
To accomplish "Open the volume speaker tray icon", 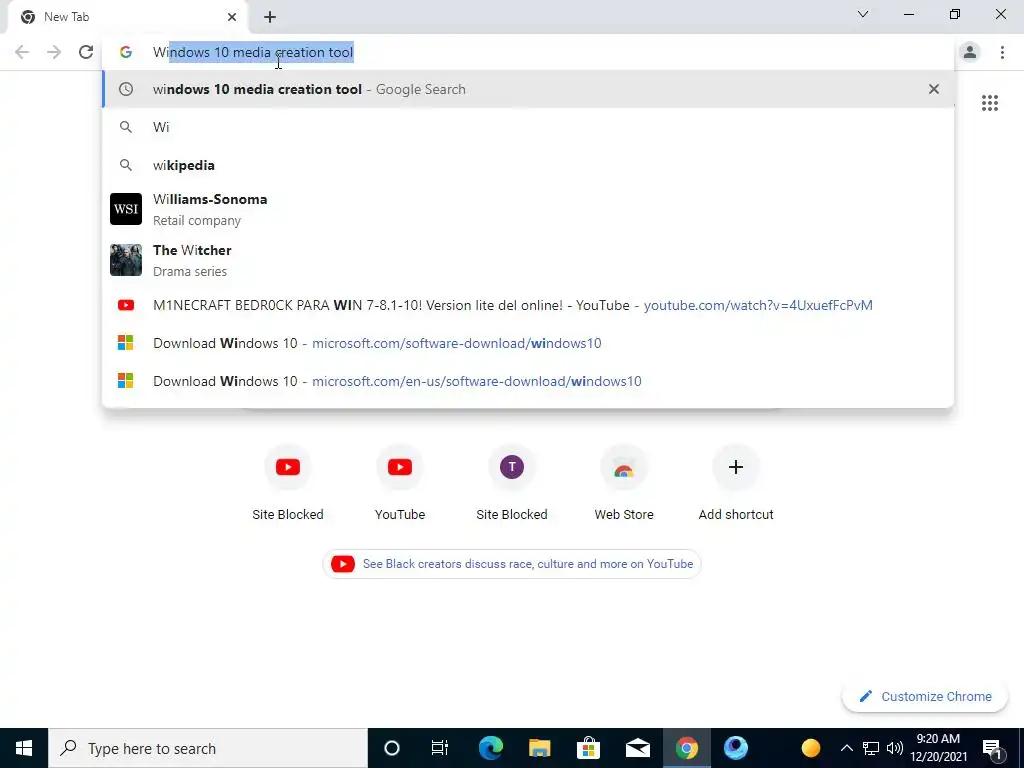I will point(895,748).
